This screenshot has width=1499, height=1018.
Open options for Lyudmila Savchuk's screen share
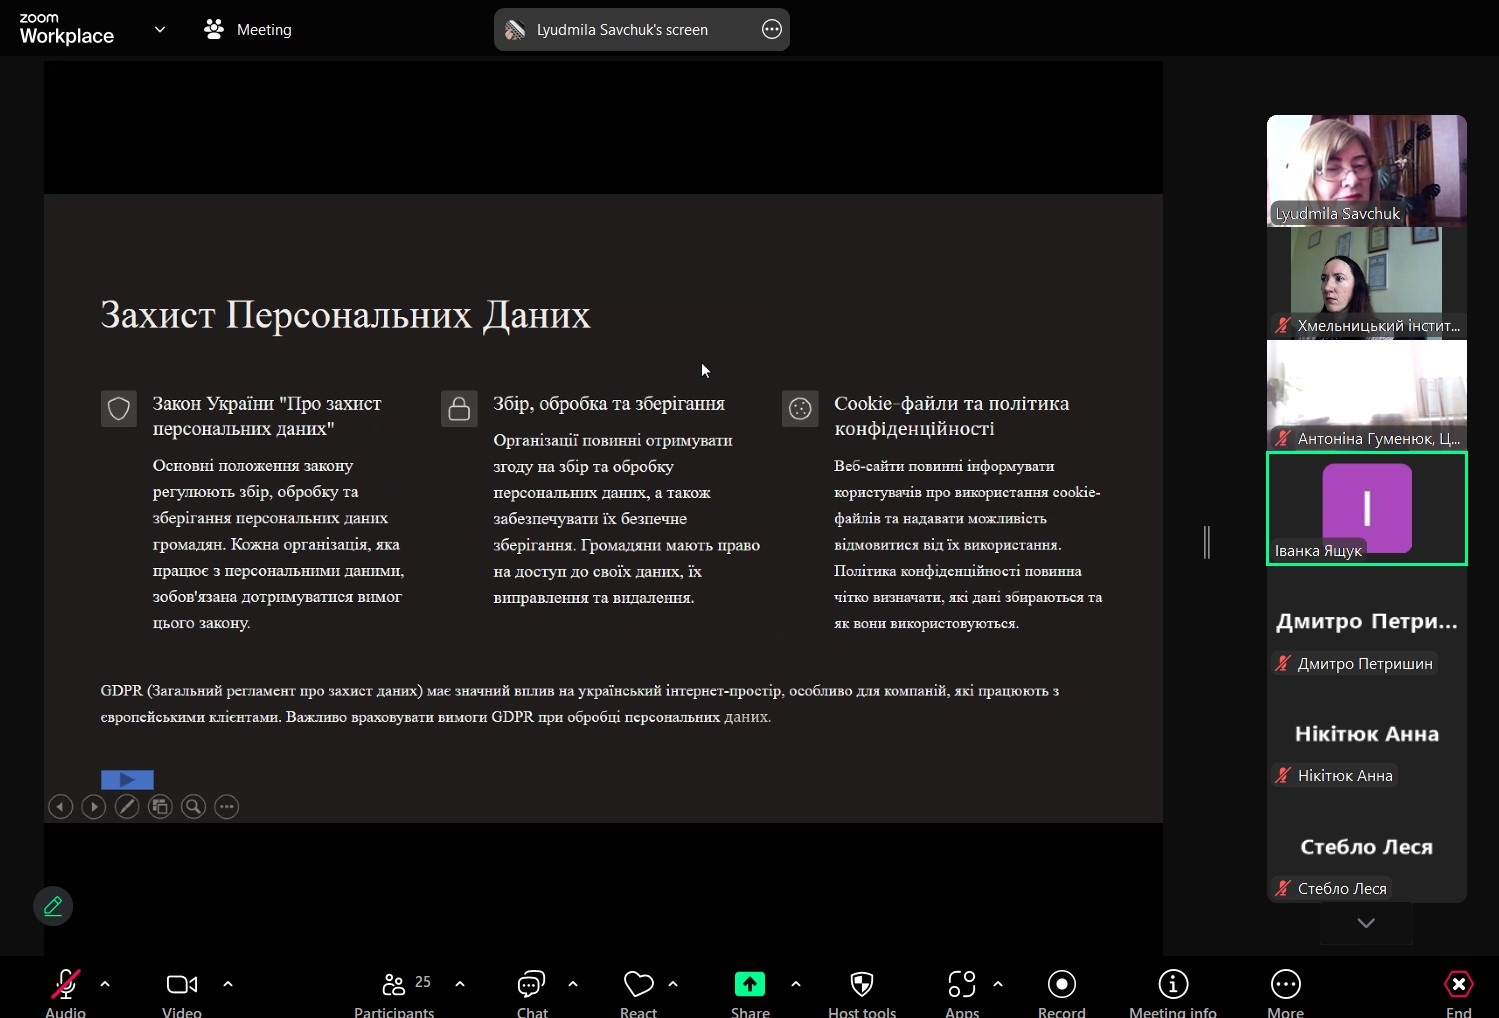[772, 30]
